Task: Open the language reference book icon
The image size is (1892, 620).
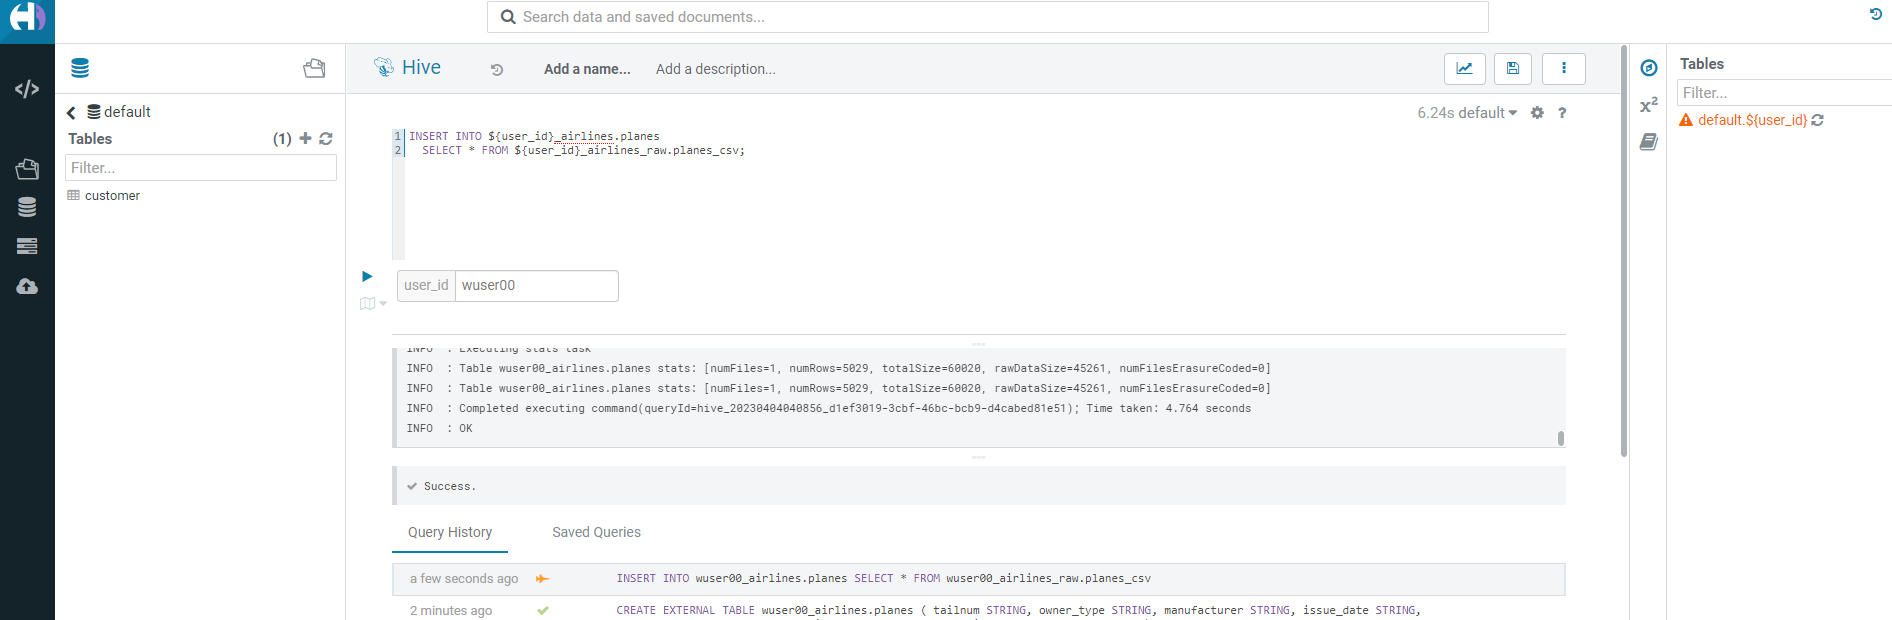Action: point(1649,142)
